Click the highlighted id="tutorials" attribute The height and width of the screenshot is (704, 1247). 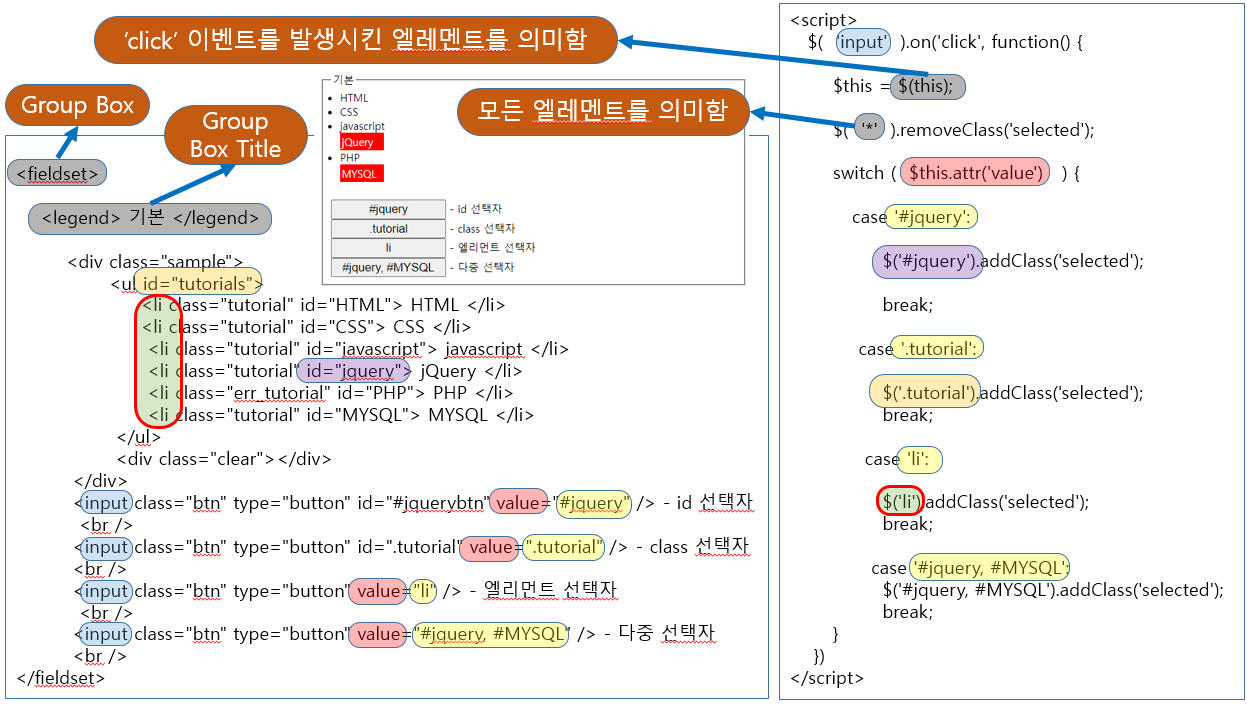[198, 283]
